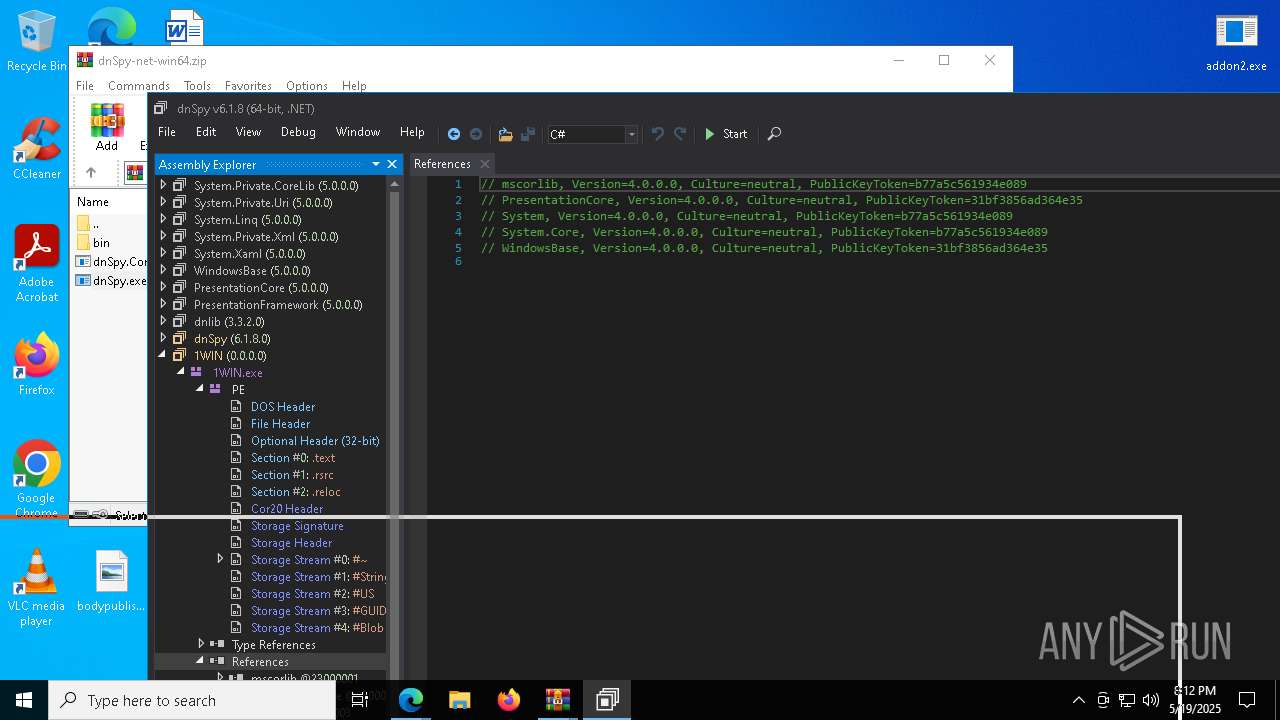Click the mscorlib reference comment line
The height and width of the screenshot is (720, 1280).
(x=753, y=184)
